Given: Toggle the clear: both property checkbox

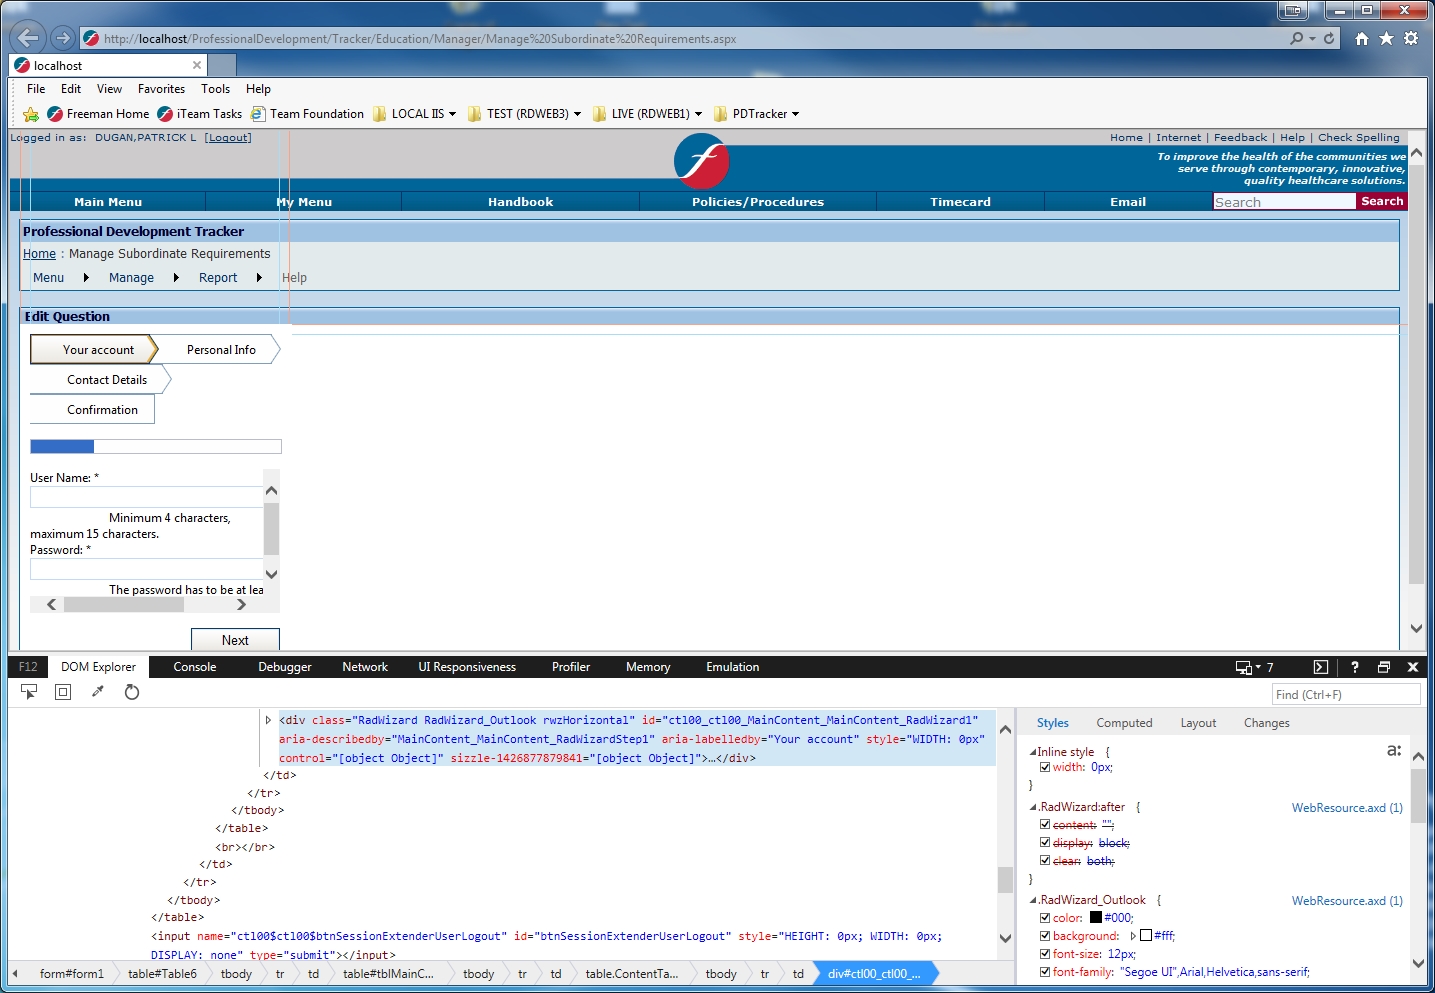Looking at the screenshot, I should [x=1045, y=861].
